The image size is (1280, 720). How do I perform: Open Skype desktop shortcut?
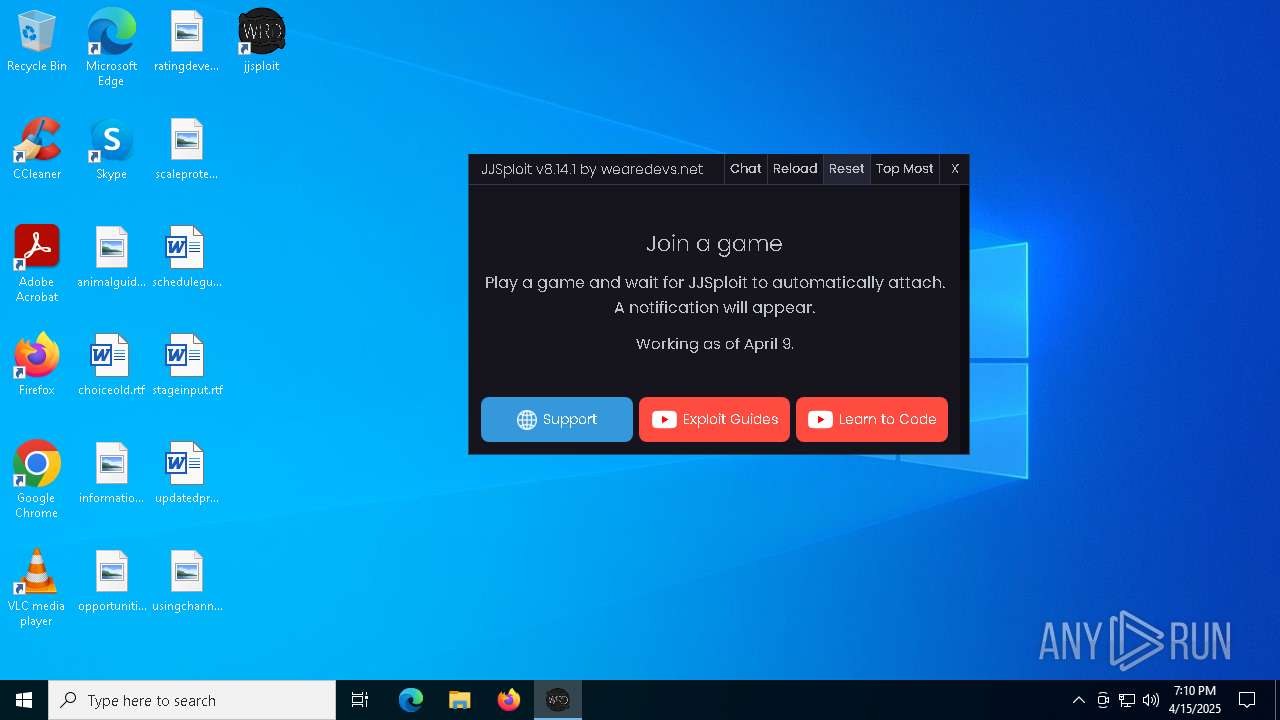click(x=111, y=150)
